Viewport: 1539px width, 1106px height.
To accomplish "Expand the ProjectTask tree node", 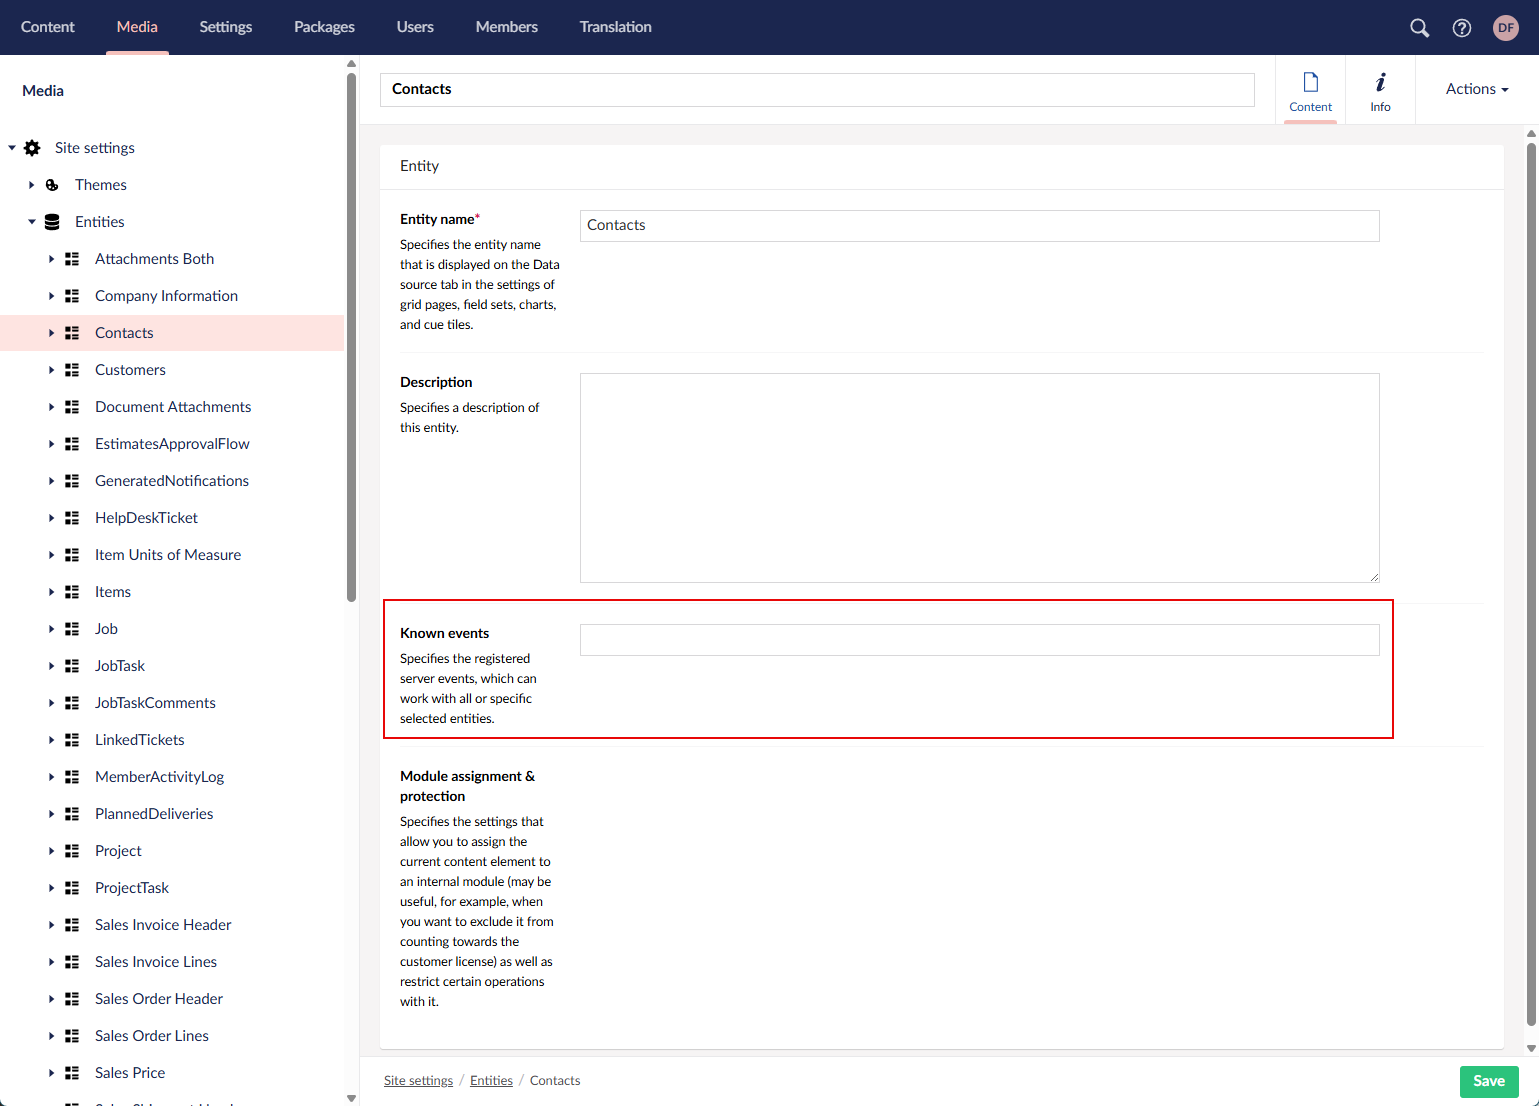I will click(x=52, y=888).
